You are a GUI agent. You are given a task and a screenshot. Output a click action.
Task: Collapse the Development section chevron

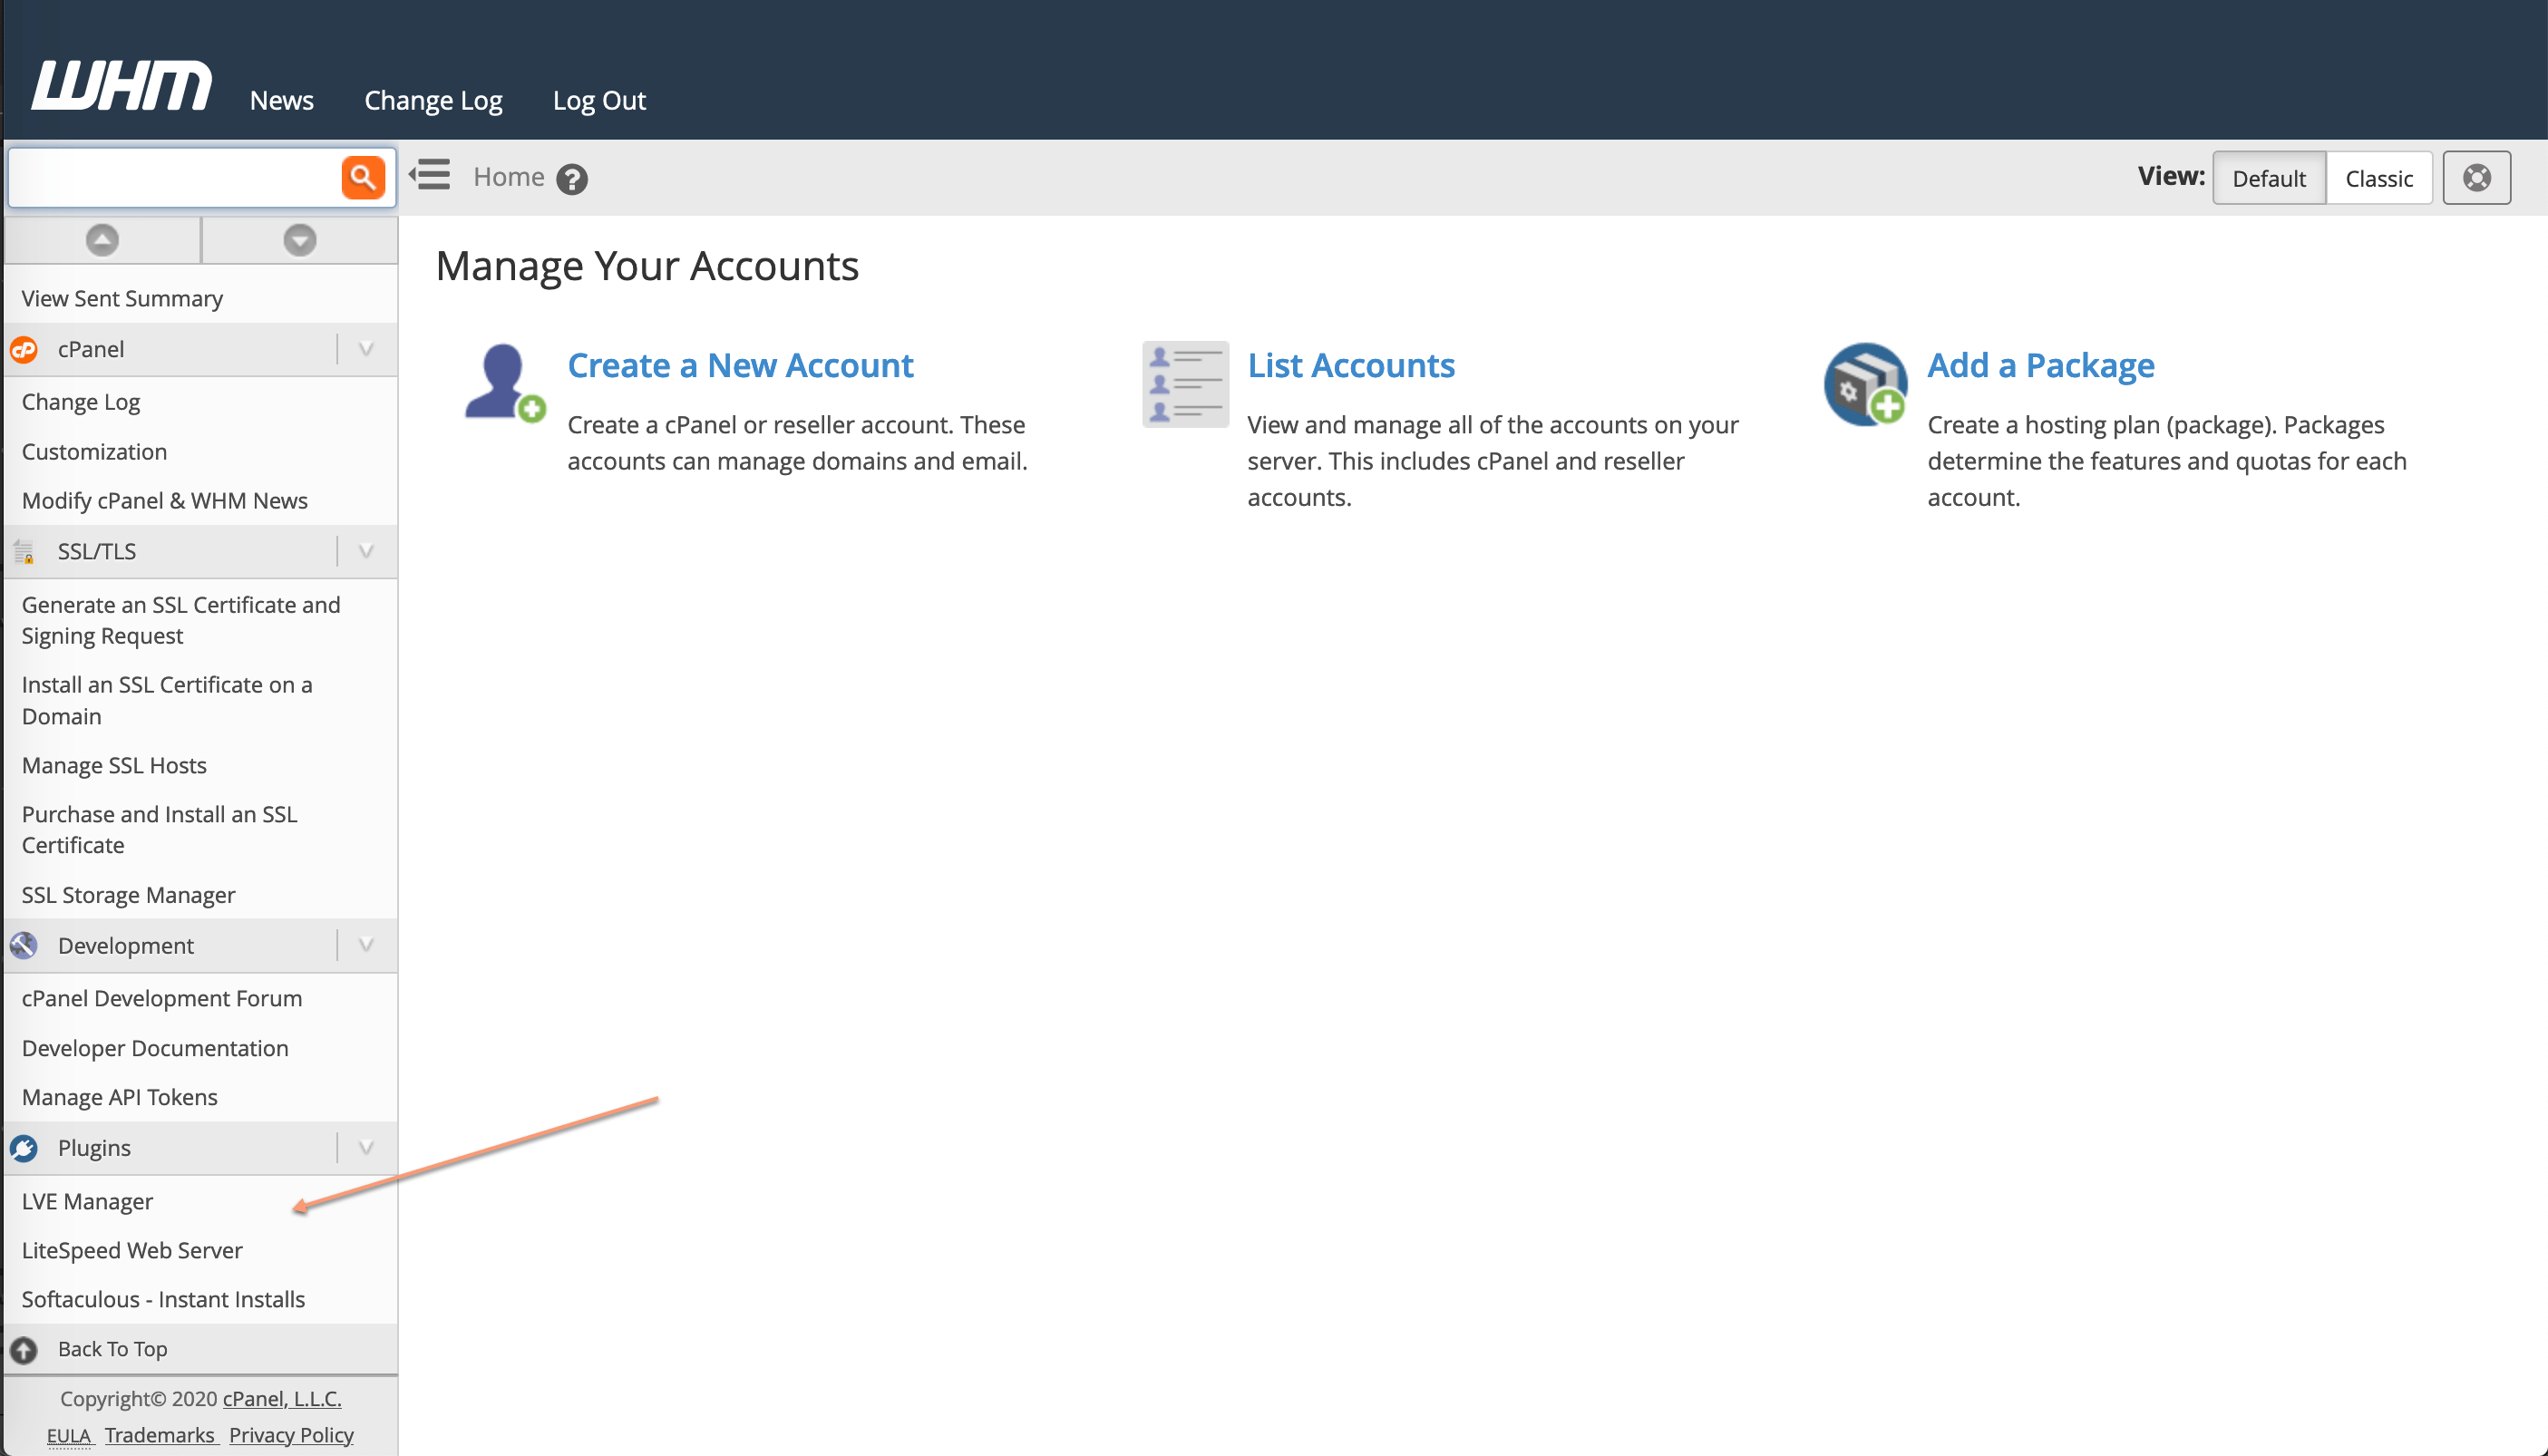(x=366, y=945)
